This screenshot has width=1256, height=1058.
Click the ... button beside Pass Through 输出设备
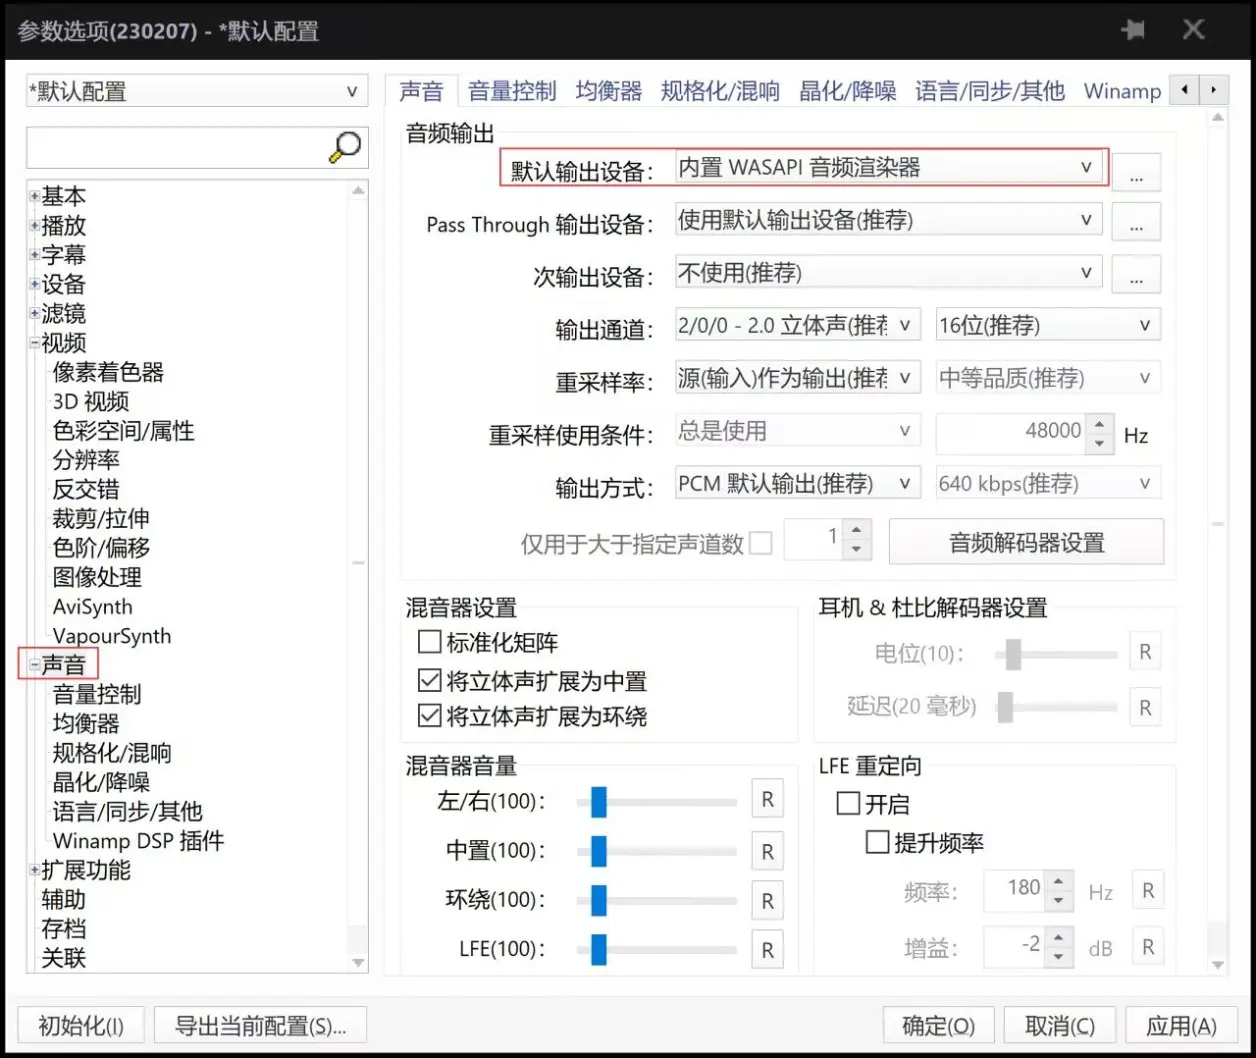pos(1136,222)
